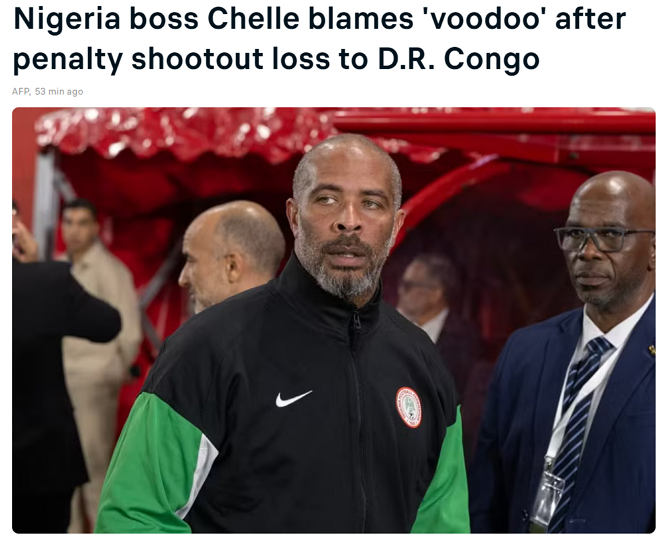Screen dimensions: 665x541
Task: Click the white lanyard badge holder
Action: coord(547,495)
